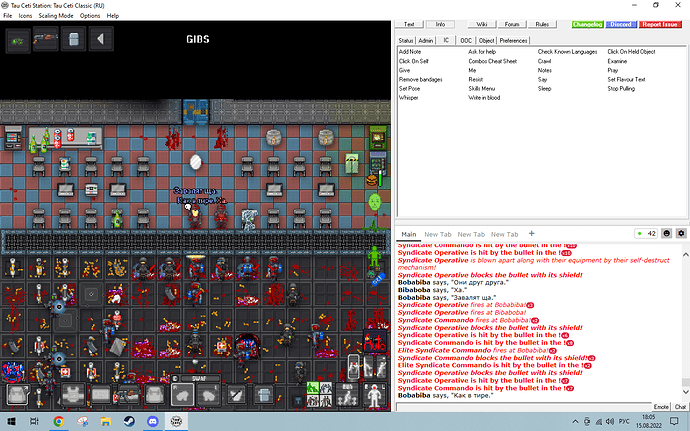Click the Check Known Languages verb
Screen dimensions: 690x431
pyautogui.click(x=567, y=52)
